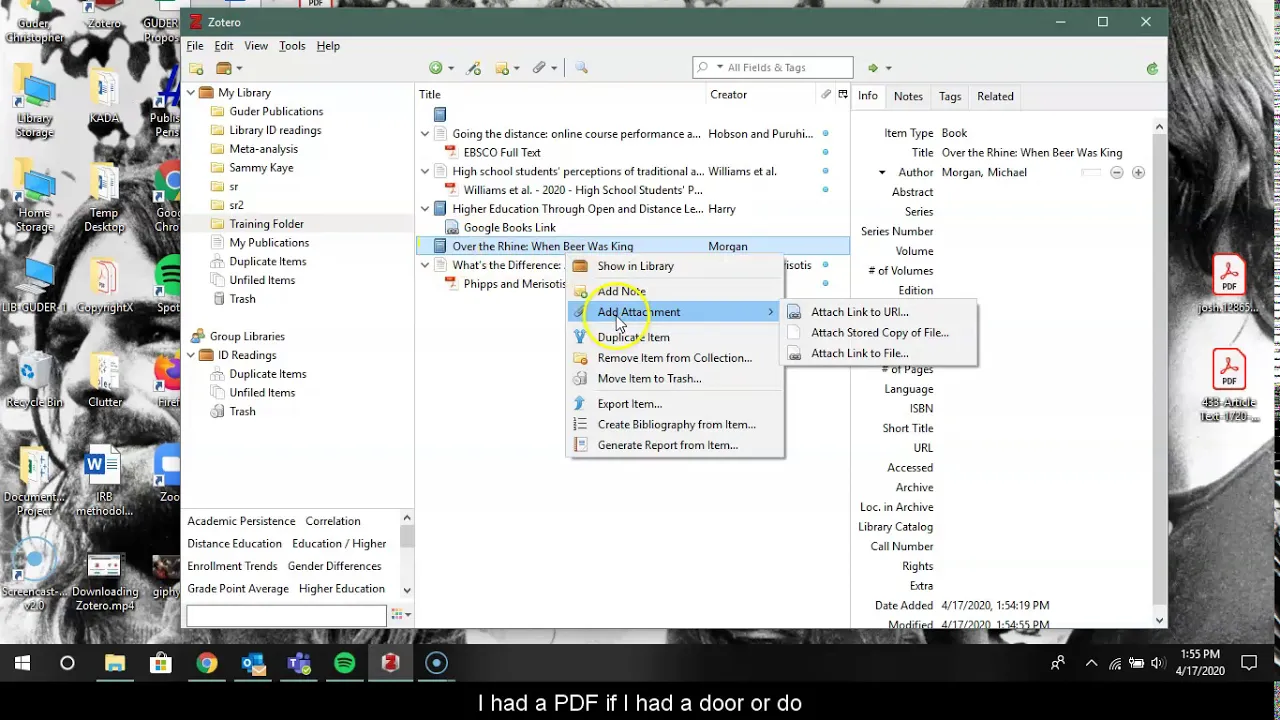Switch to the Related tab
The height and width of the screenshot is (720, 1280).
(x=995, y=96)
